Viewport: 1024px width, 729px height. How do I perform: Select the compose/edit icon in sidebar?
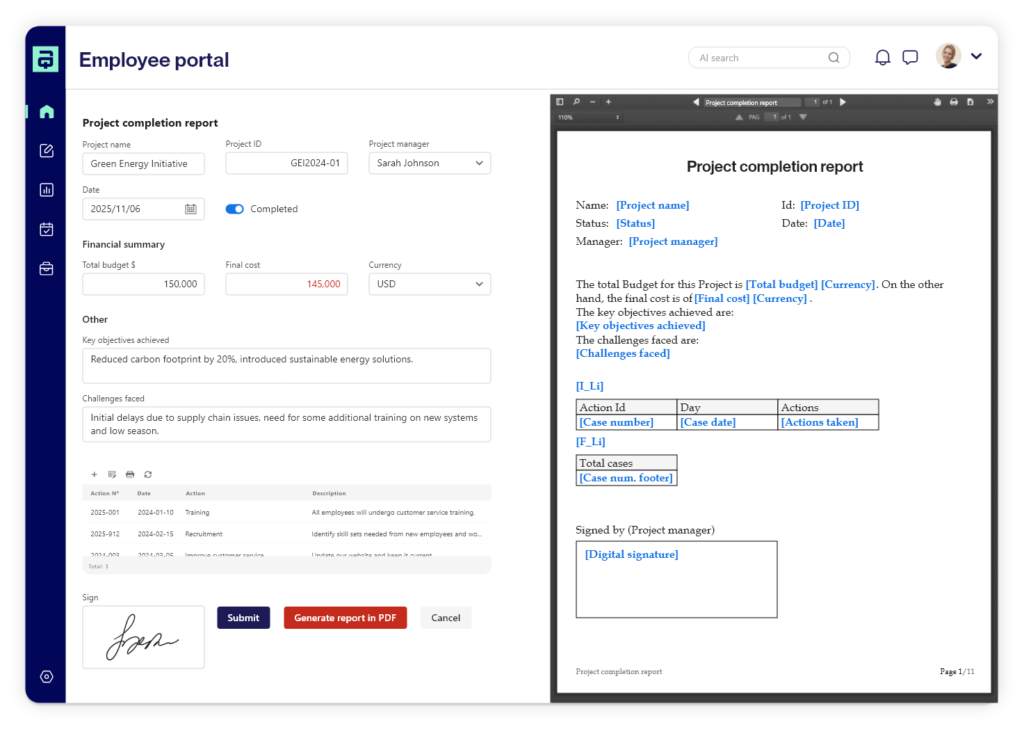(46, 150)
